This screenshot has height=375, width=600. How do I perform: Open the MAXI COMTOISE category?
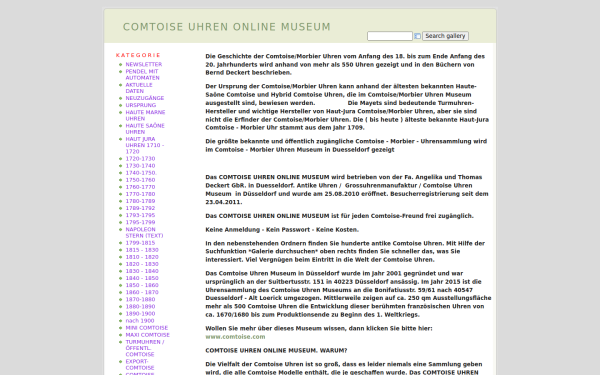pos(148,335)
